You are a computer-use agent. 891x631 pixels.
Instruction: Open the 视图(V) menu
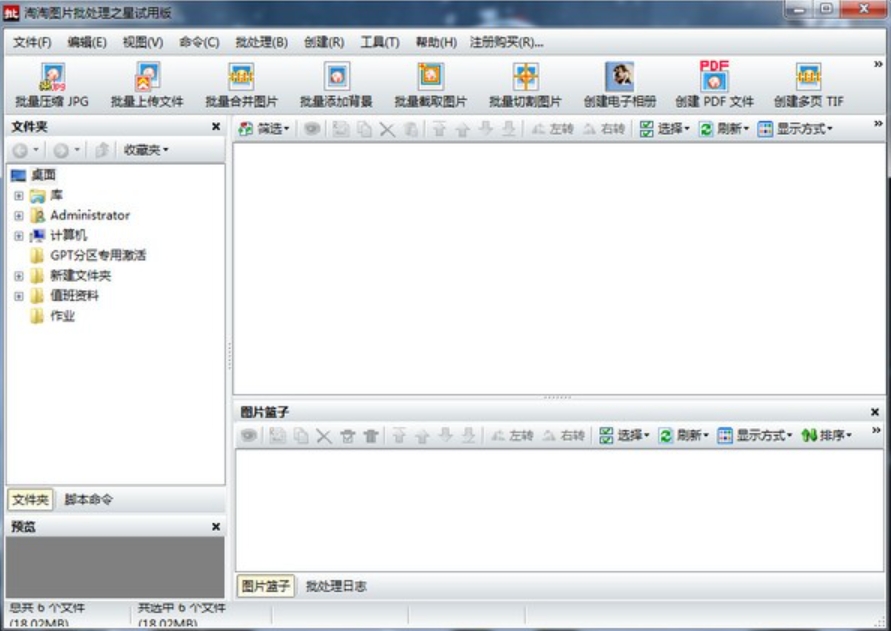click(143, 43)
